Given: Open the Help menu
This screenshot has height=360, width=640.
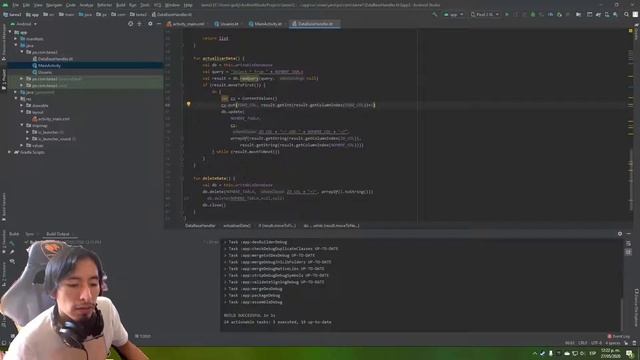Looking at the screenshot, I should [188, 5].
